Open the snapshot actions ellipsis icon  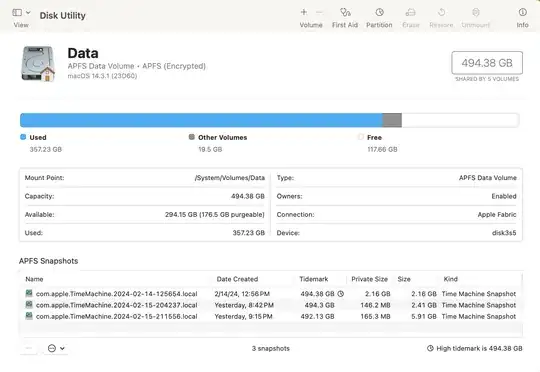coord(52,349)
